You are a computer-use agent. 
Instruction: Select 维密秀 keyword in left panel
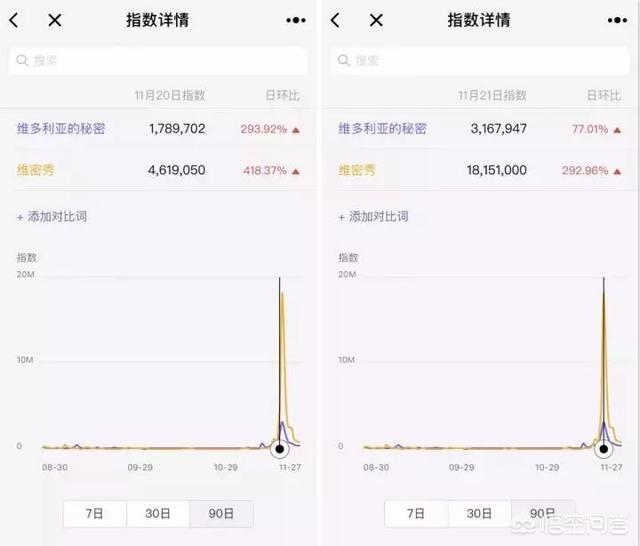(x=36, y=170)
